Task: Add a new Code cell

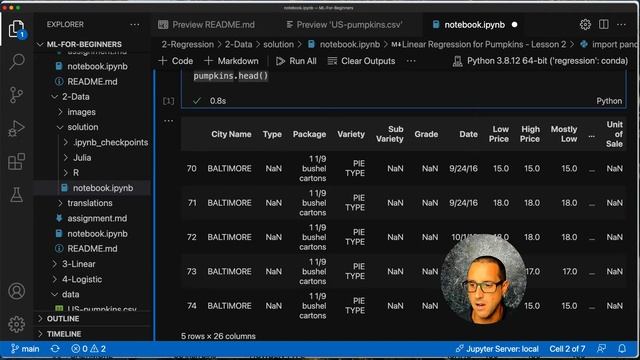Action: pyautogui.click(x=176, y=61)
